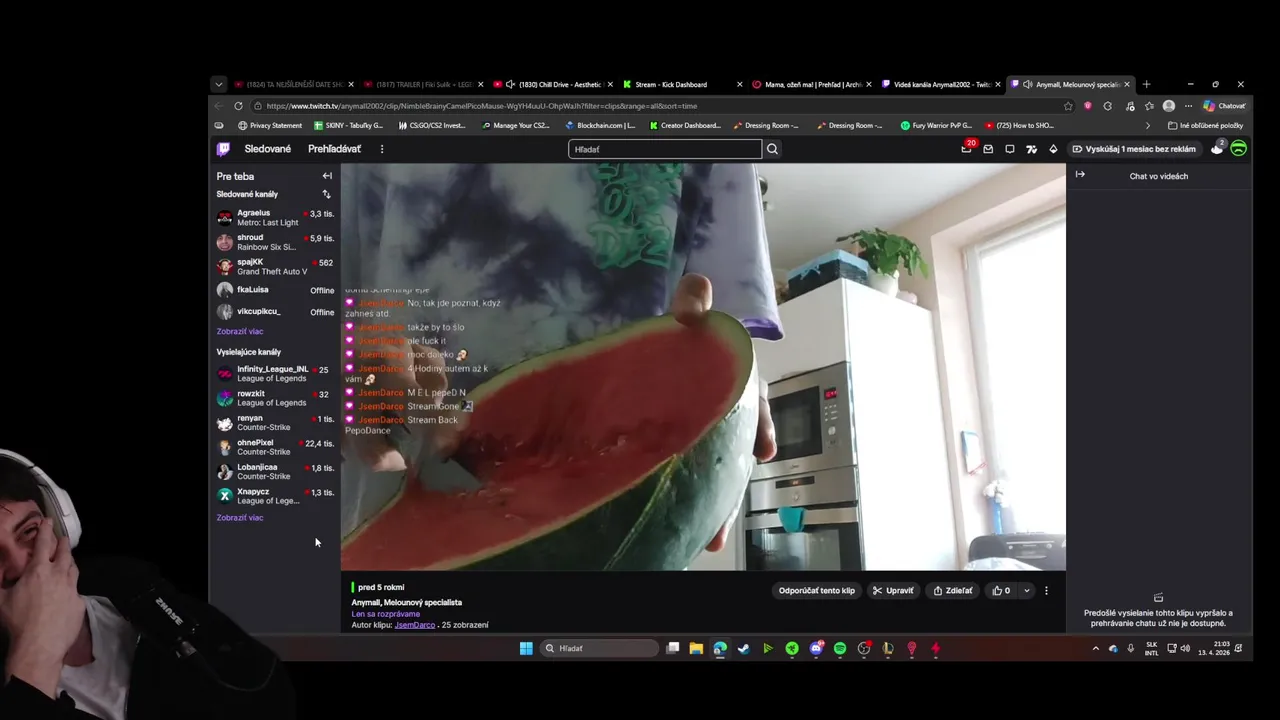Open Steam from the taskbar
The width and height of the screenshot is (1280, 720).
tap(743, 648)
